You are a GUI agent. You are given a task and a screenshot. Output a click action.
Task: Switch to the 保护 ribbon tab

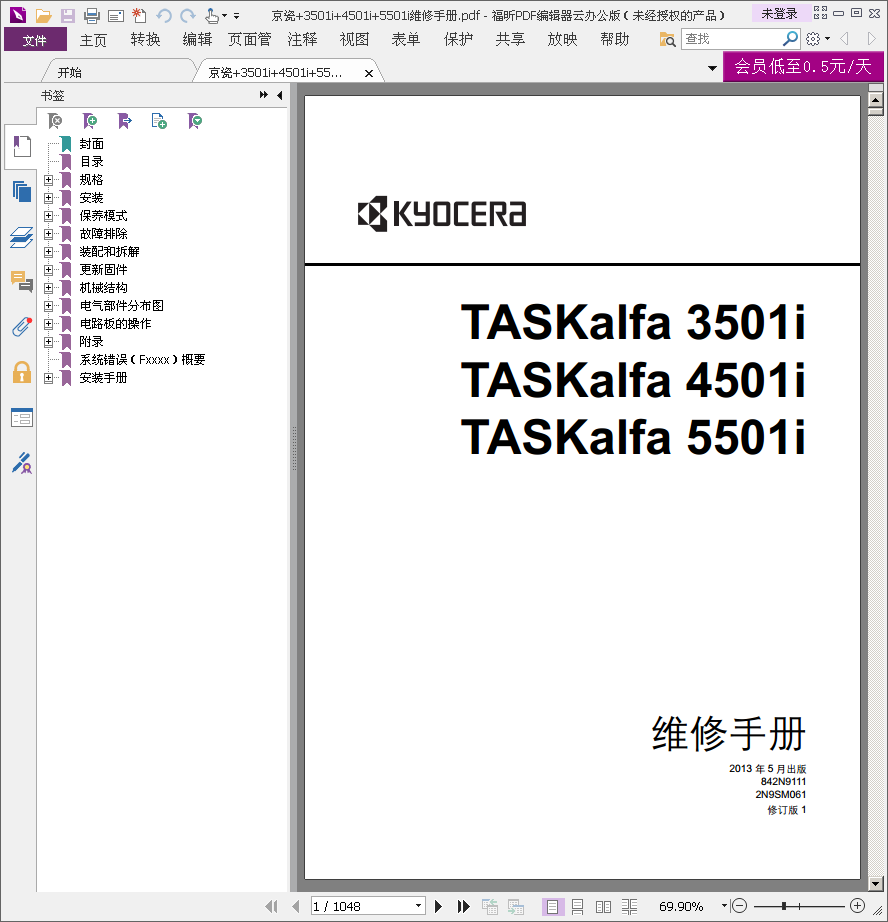[x=458, y=39]
